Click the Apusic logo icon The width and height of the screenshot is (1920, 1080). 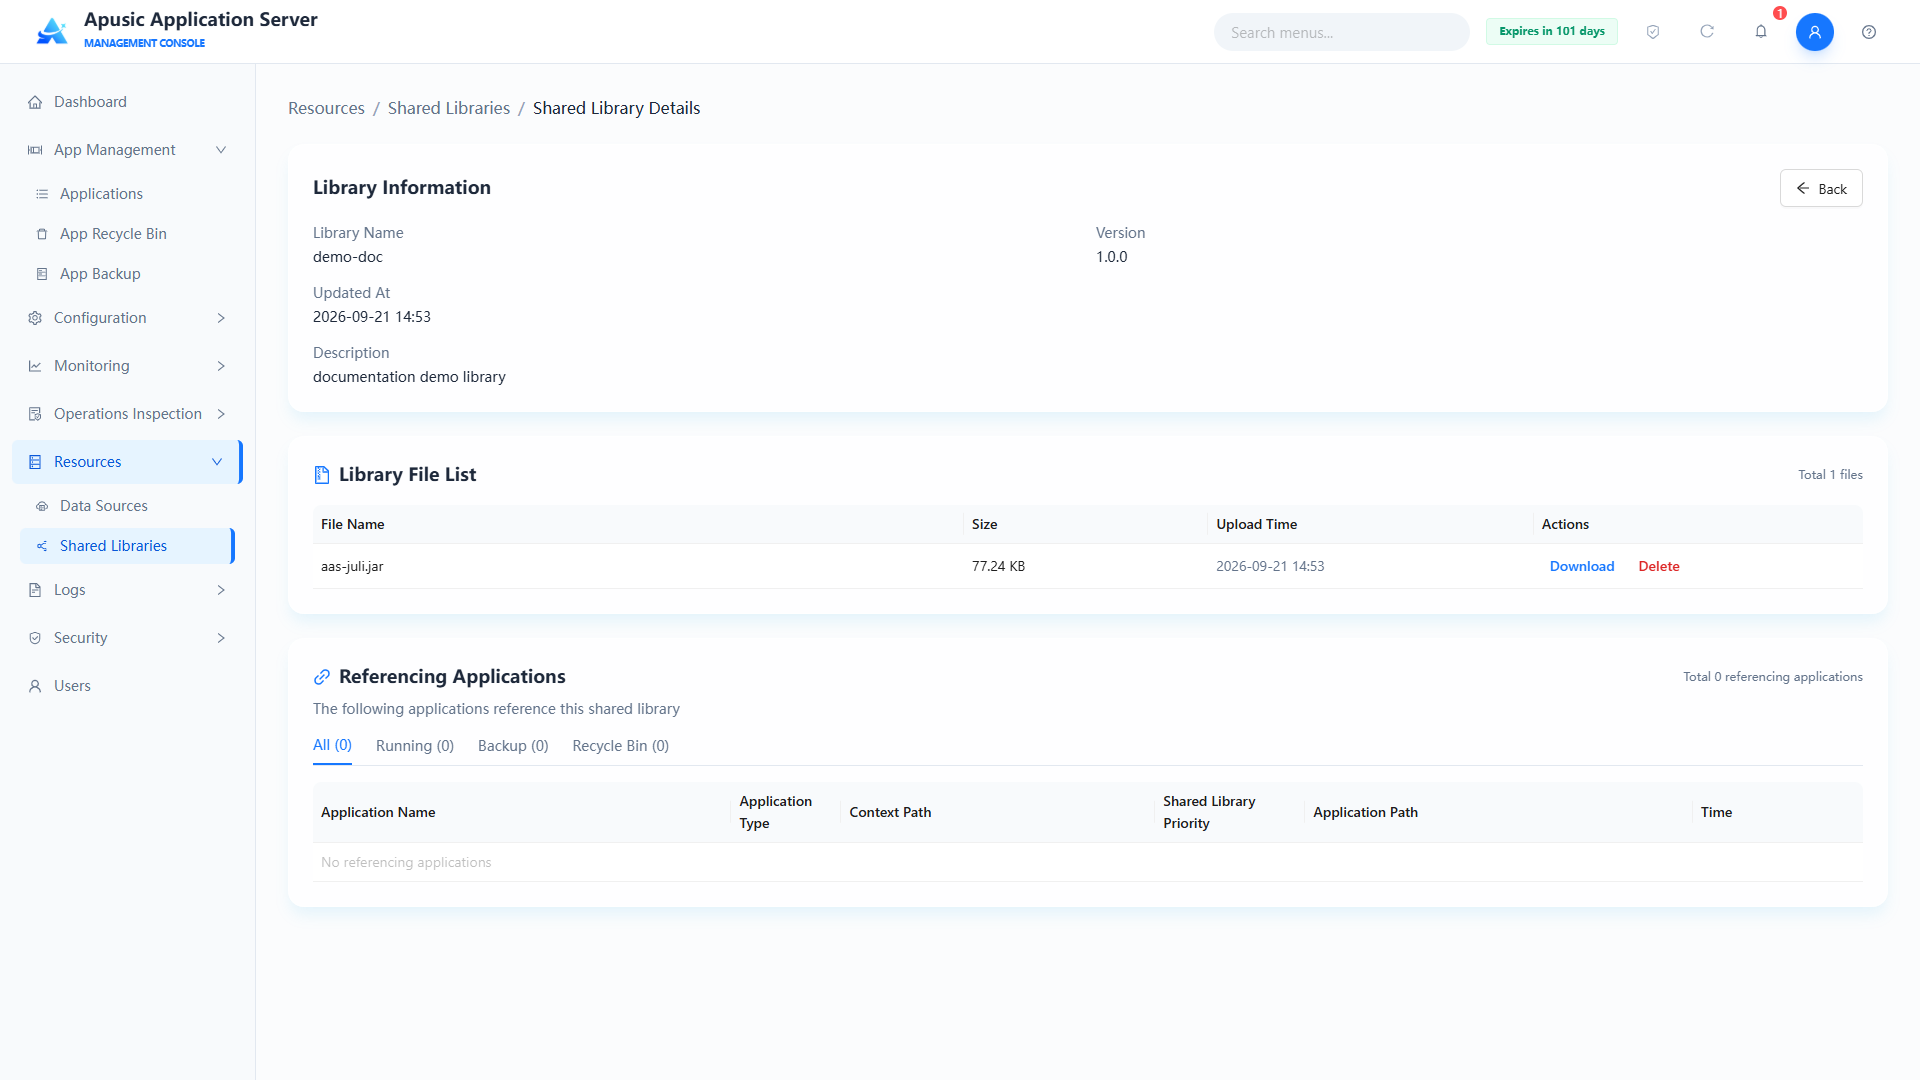pos(52,31)
